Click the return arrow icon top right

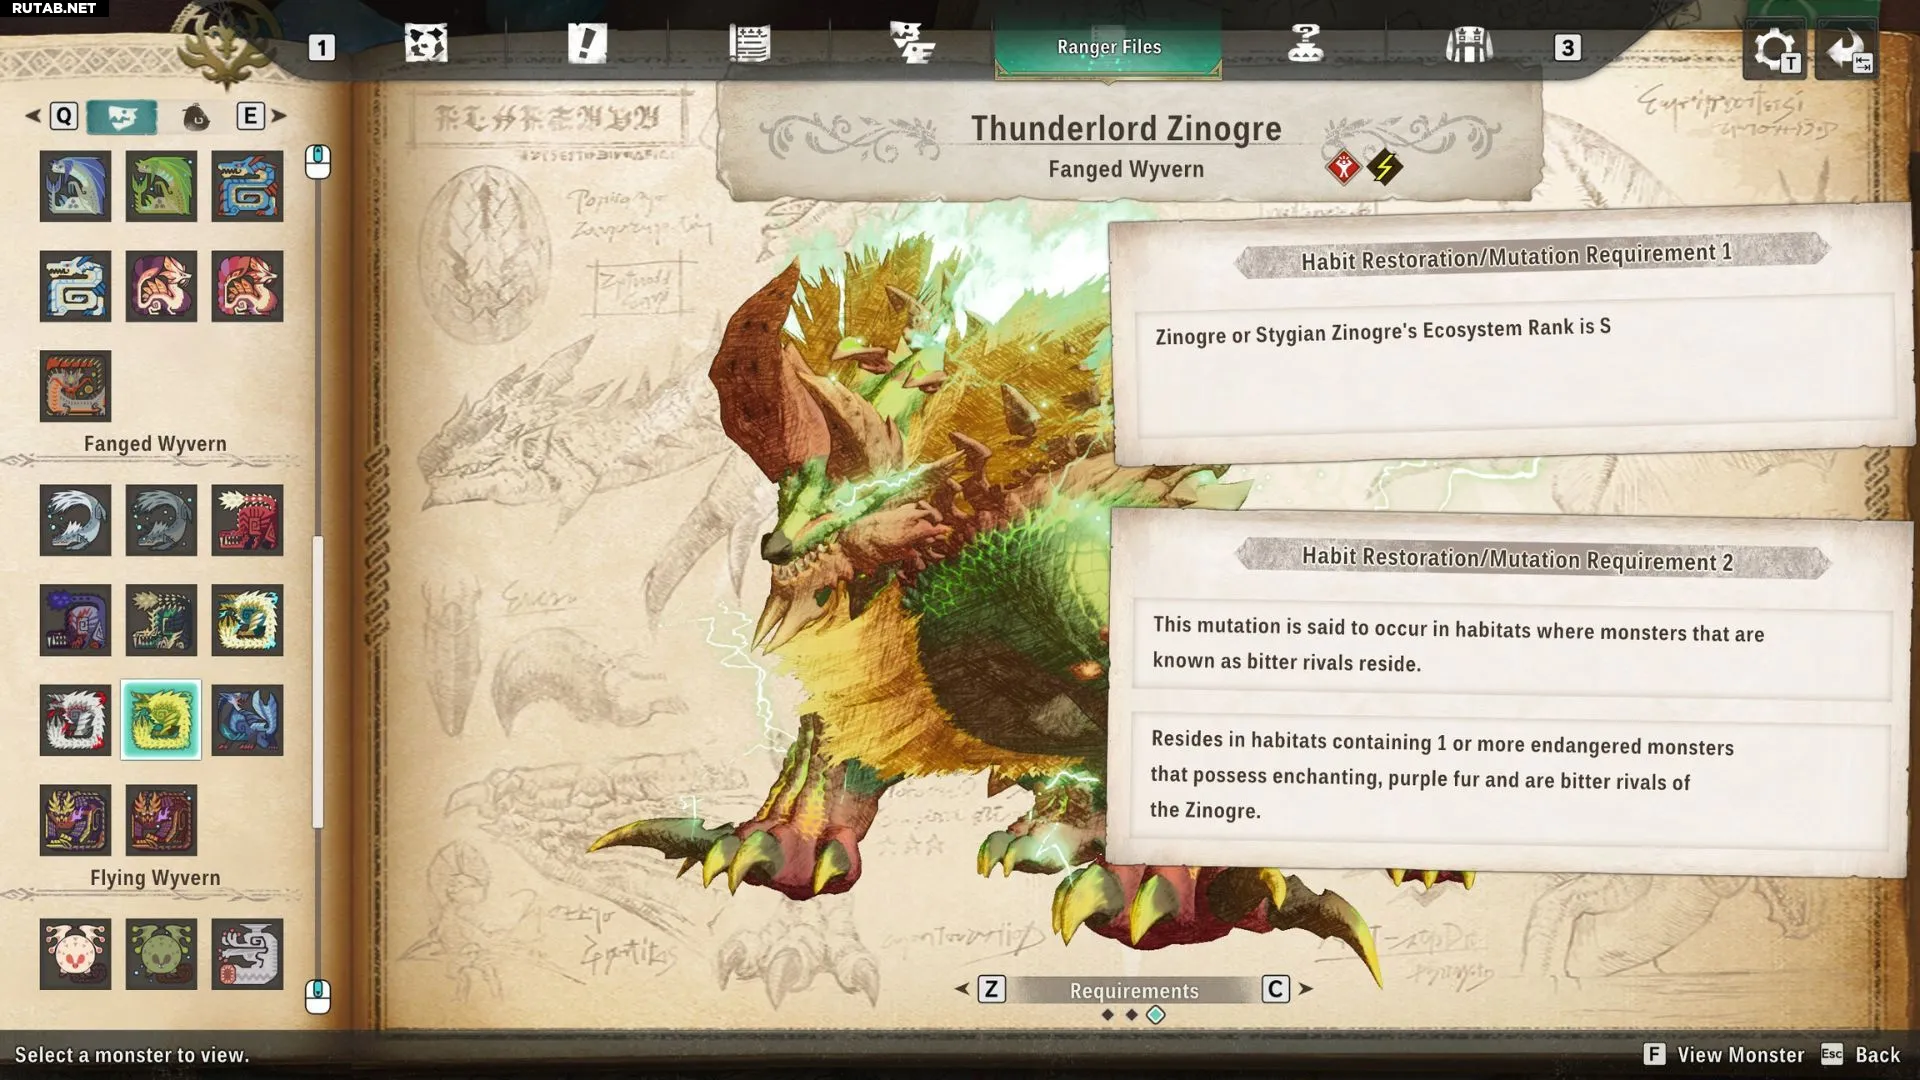pos(1847,50)
